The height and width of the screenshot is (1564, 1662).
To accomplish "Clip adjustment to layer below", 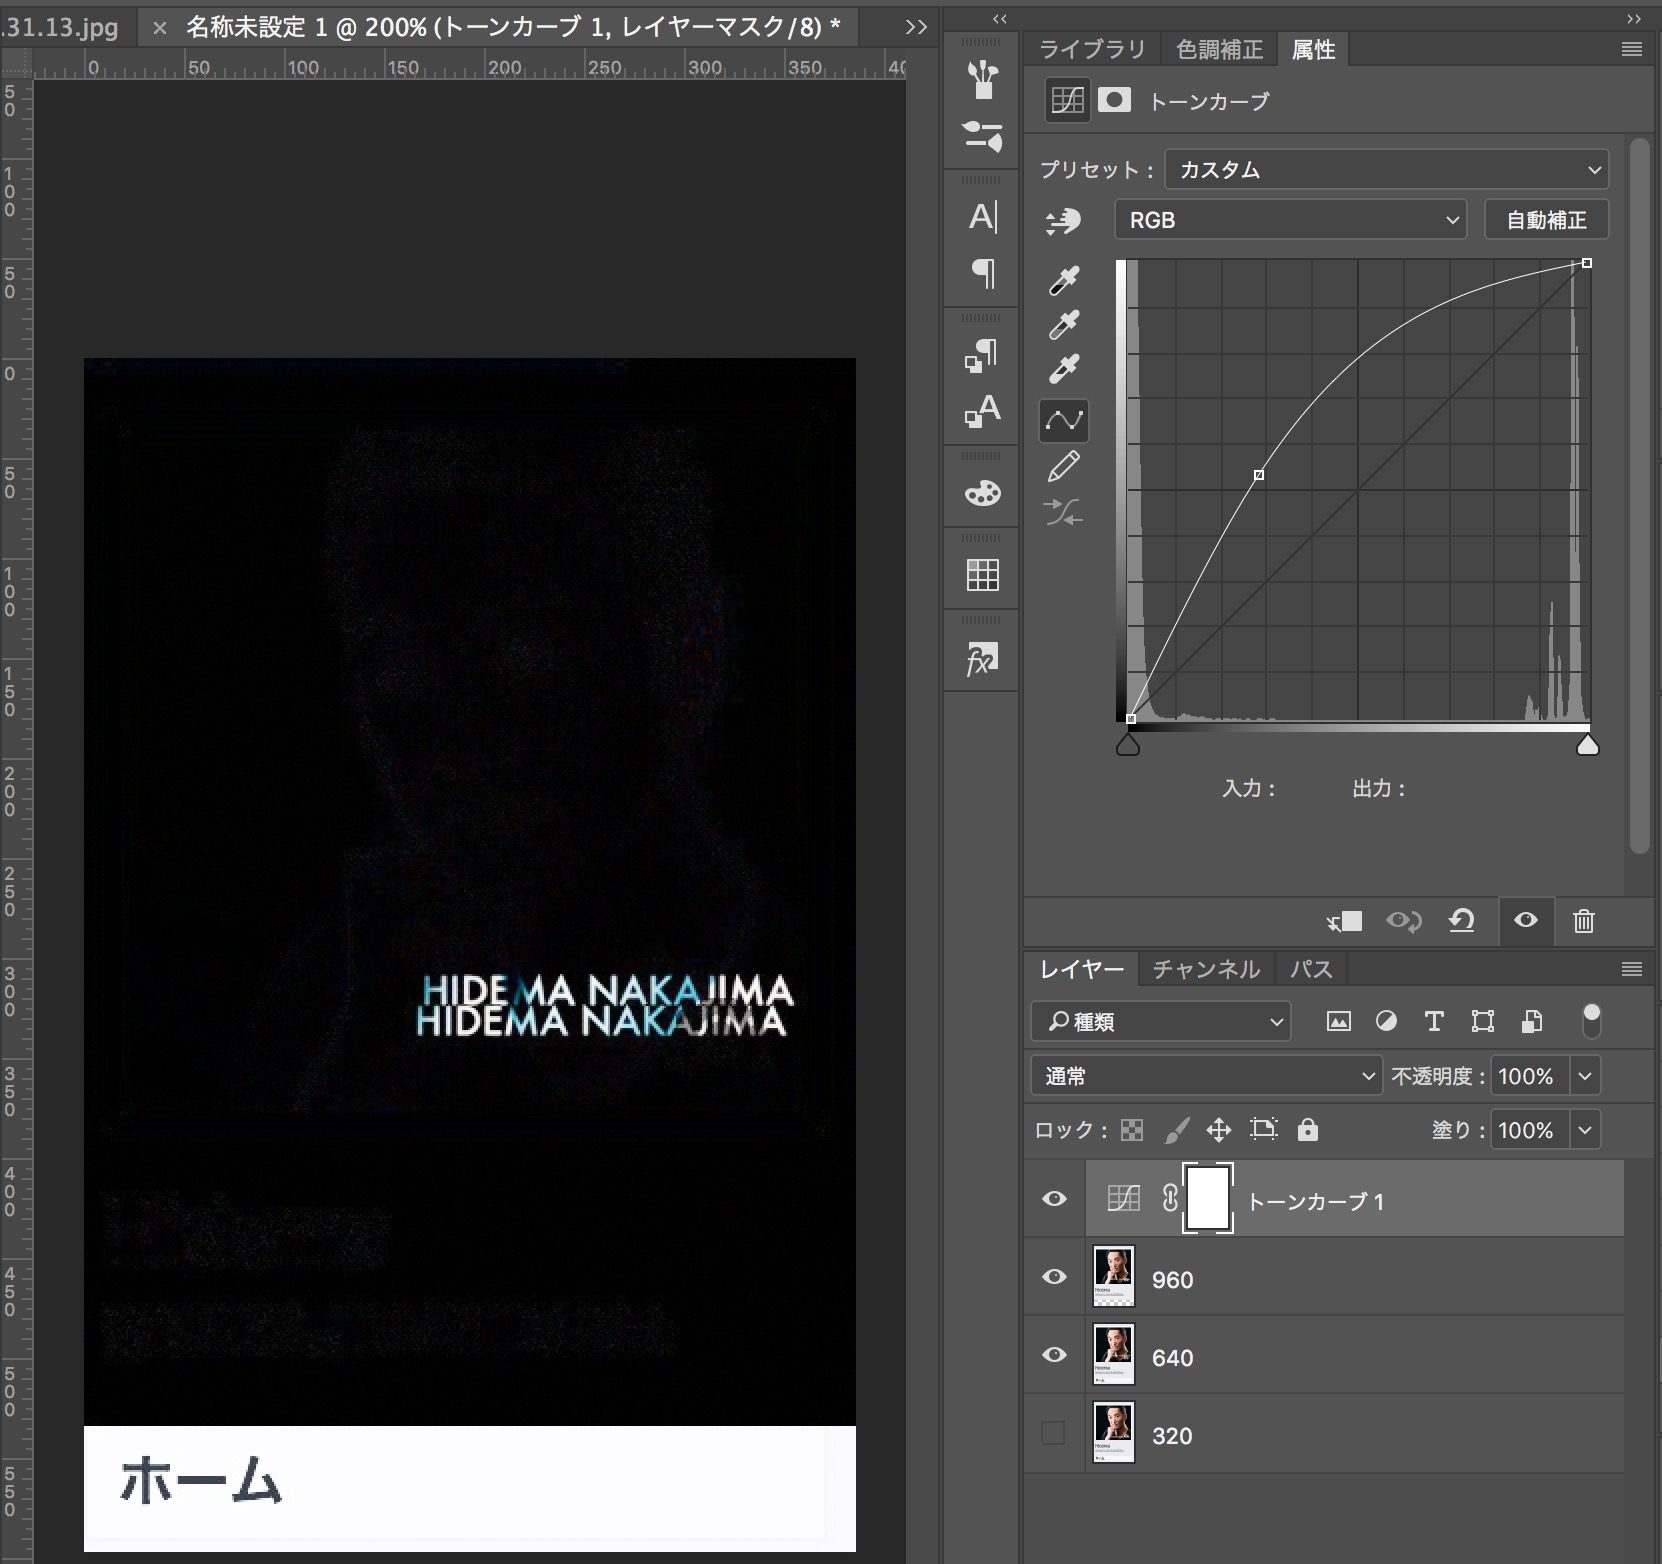I will click(1345, 921).
